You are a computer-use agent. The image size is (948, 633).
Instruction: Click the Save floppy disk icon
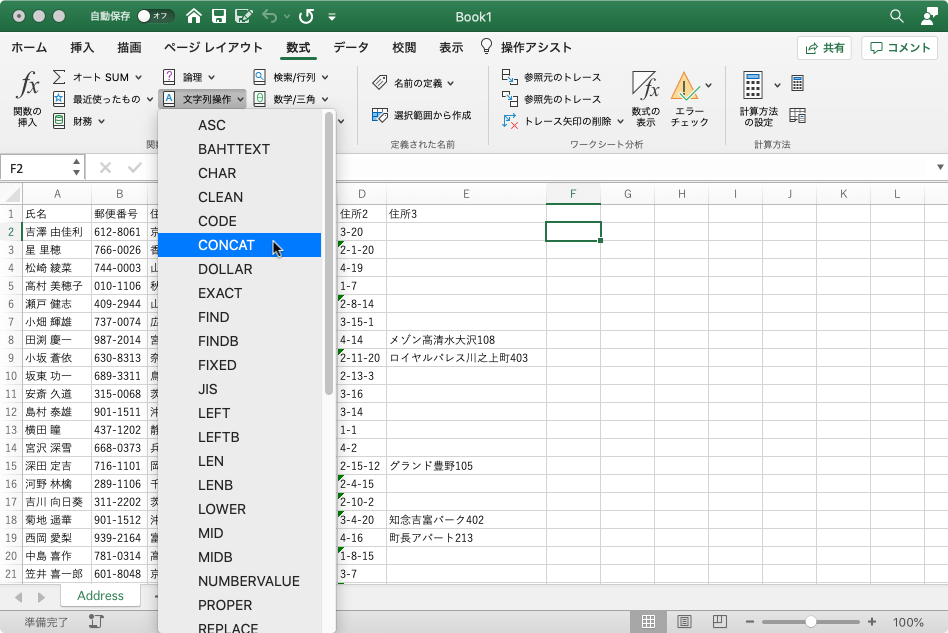click(219, 16)
